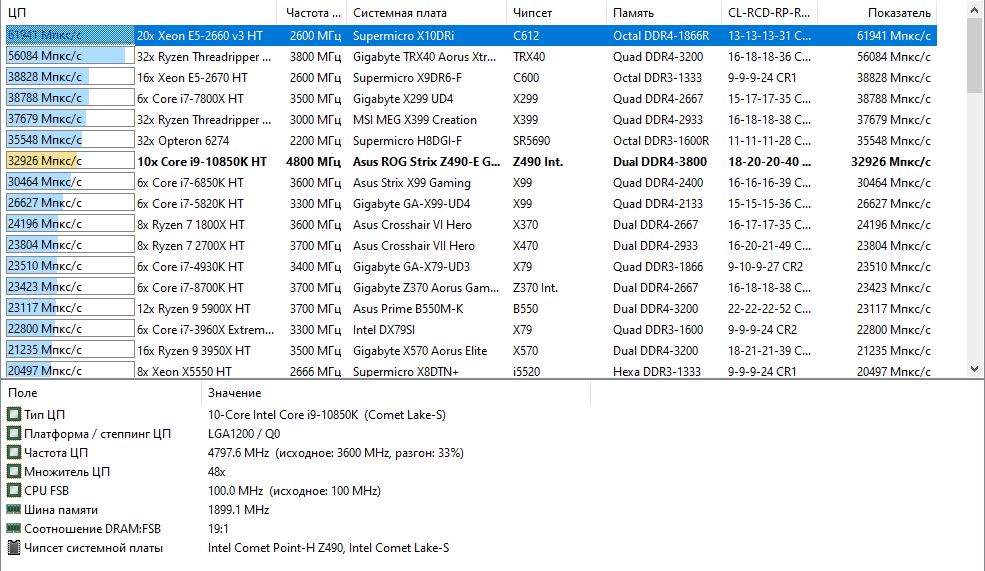The image size is (985, 571).
Task: Select the 12x Ryzen 9 5900X HT row
Action: pos(471,308)
